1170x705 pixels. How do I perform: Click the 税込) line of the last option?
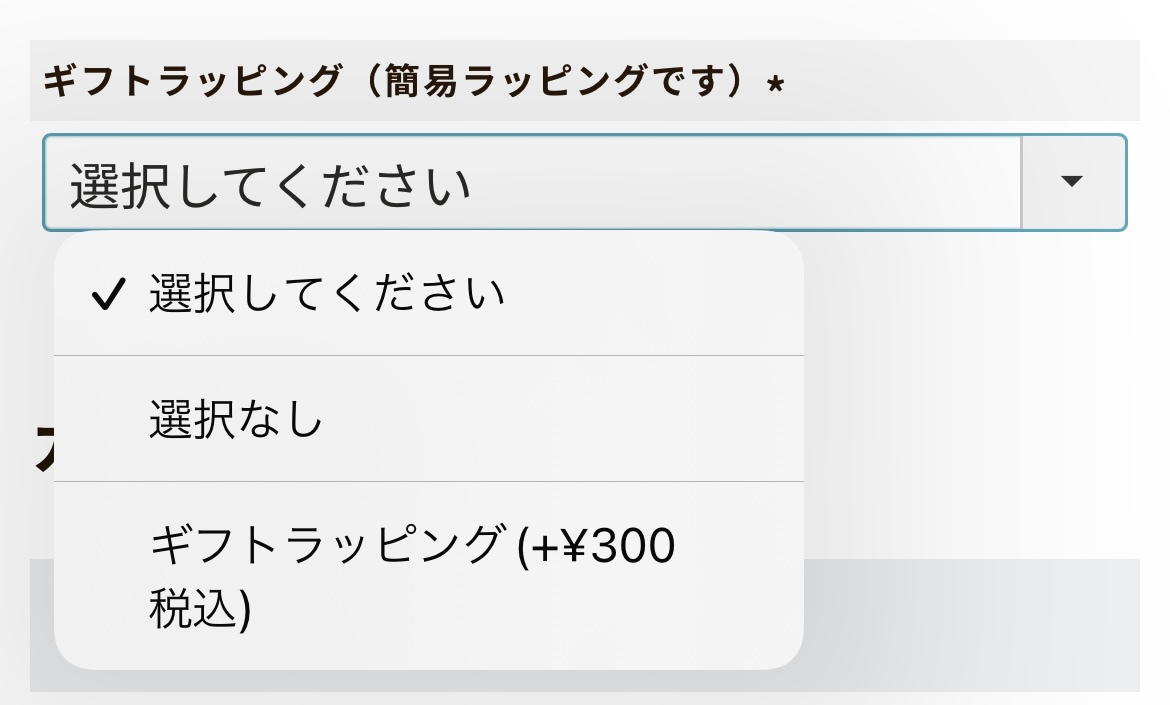pyautogui.click(x=199, y=610)
